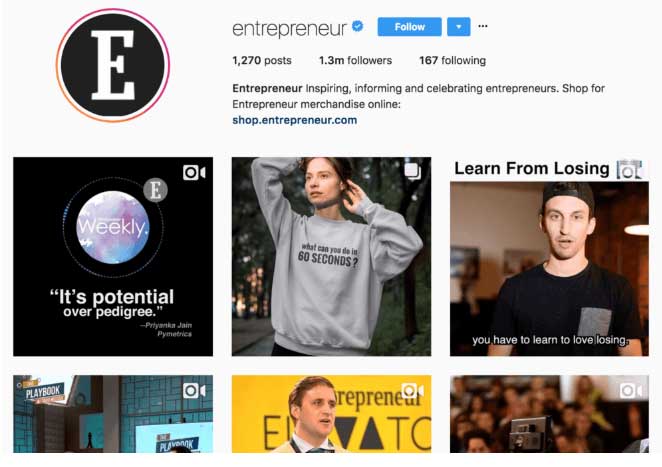
Task: Click the 1,270 posts count
Action: tap(262, 60)
